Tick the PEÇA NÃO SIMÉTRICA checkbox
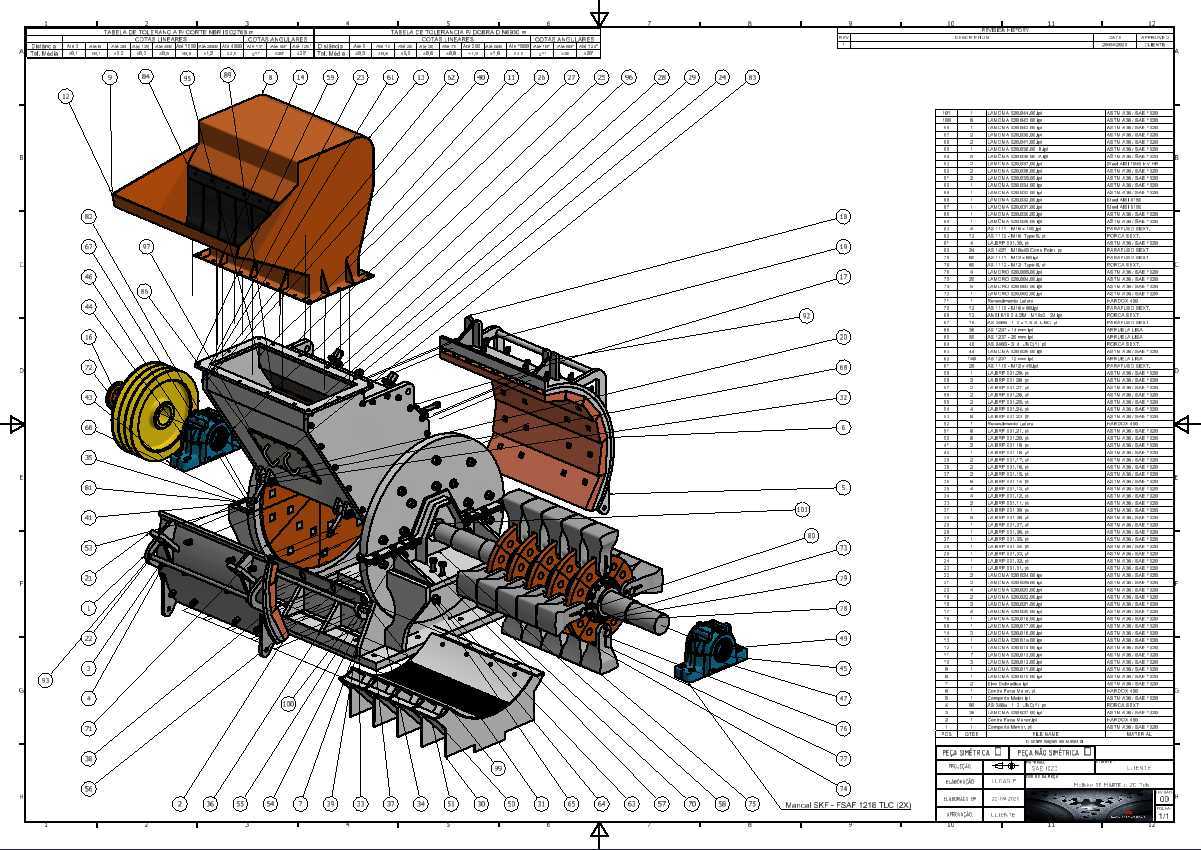Image resolution: width=1201 pixels, height=850 pixels. click(1087, 752)
